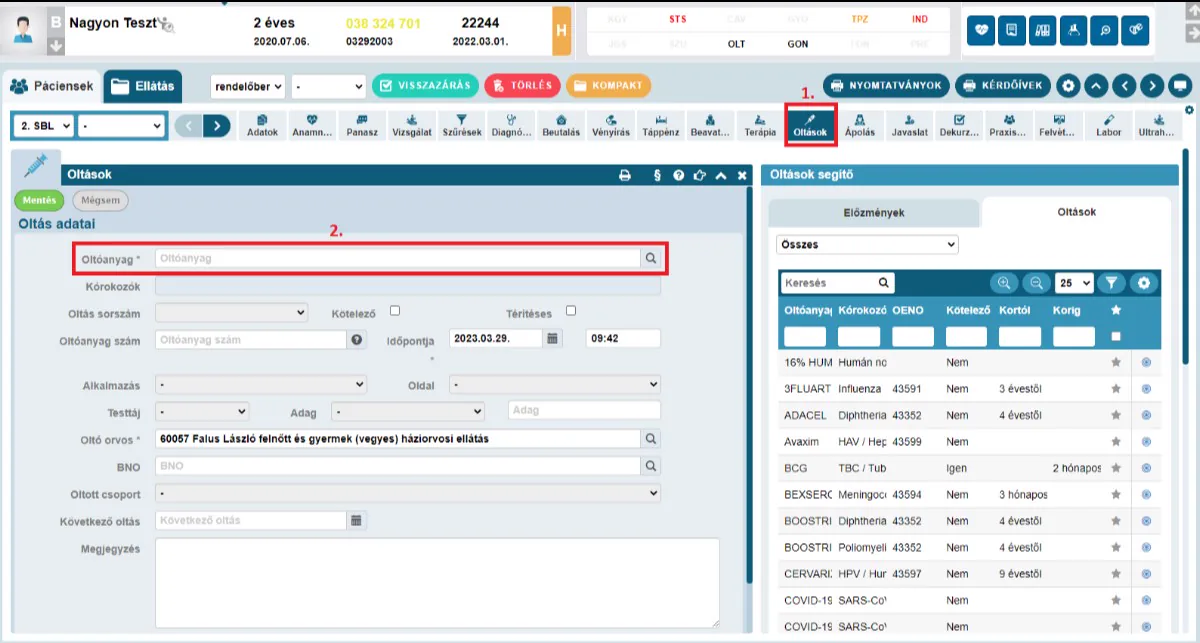Open the Vényírás toolbar item
This screenshot has height=643, width=1200.
pyautogui.click(x=611, y=125)
